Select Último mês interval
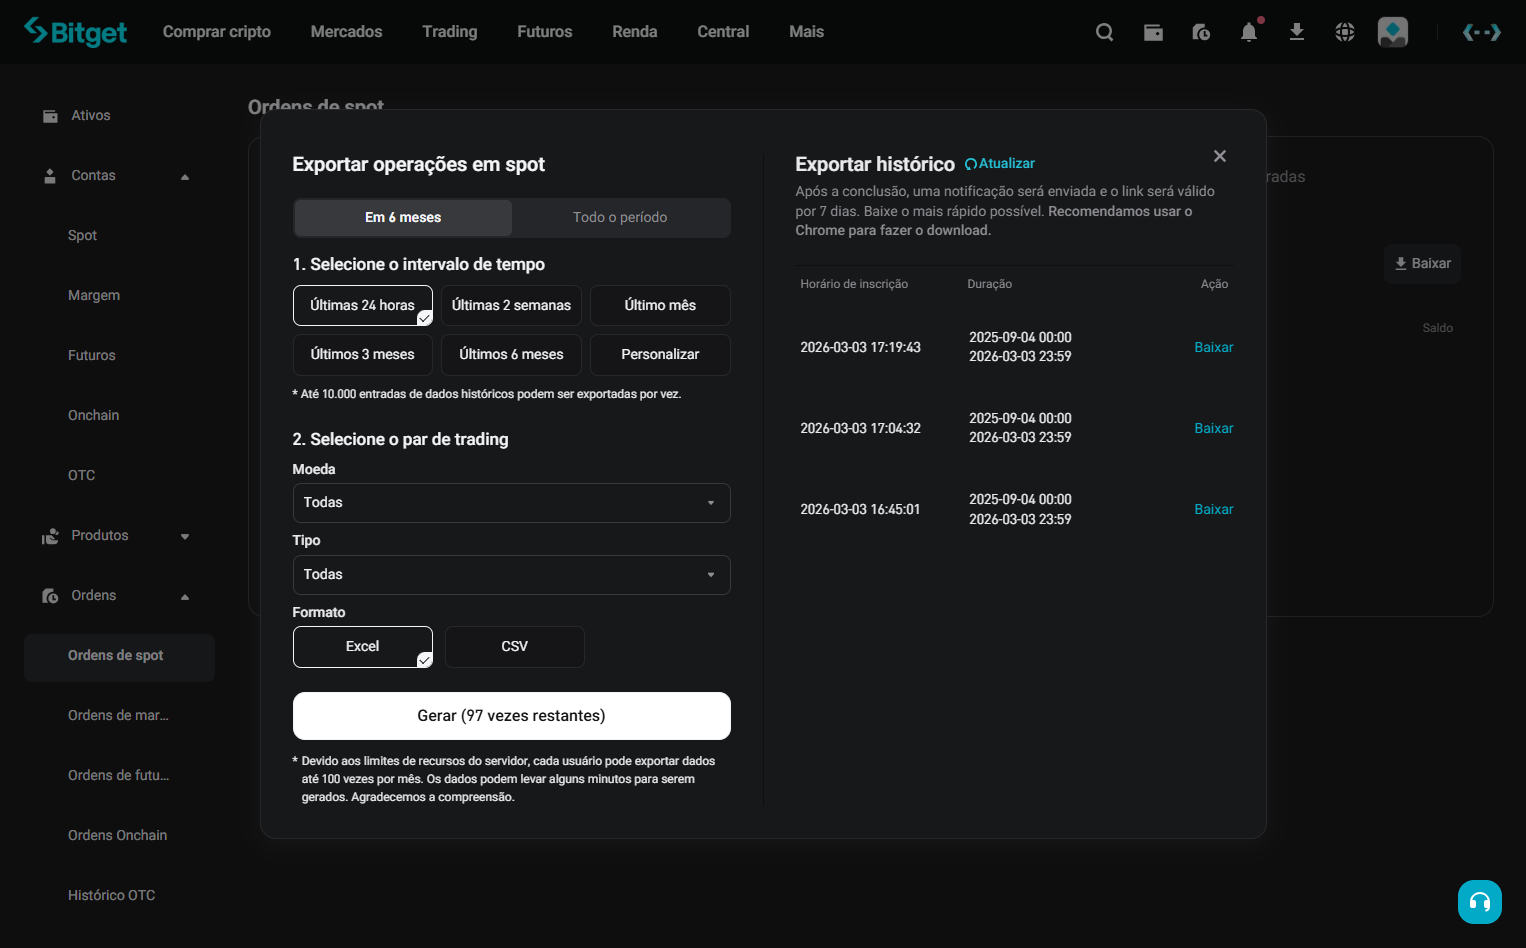The width and height of the screenshot is (1526, 948). (660, 305)
